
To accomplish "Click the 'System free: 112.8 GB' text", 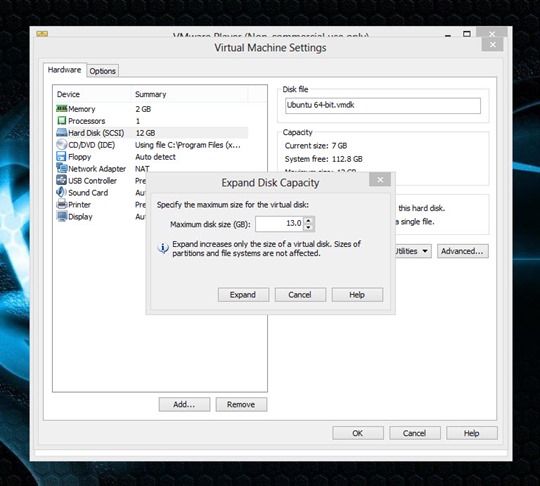I will coord(323,159).
